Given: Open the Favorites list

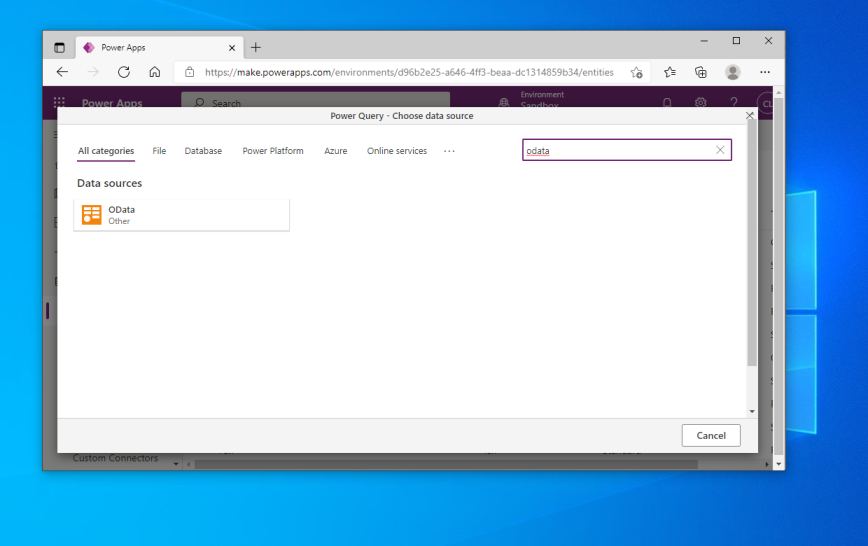Looking at the screenshot, I should coord(669,72).
